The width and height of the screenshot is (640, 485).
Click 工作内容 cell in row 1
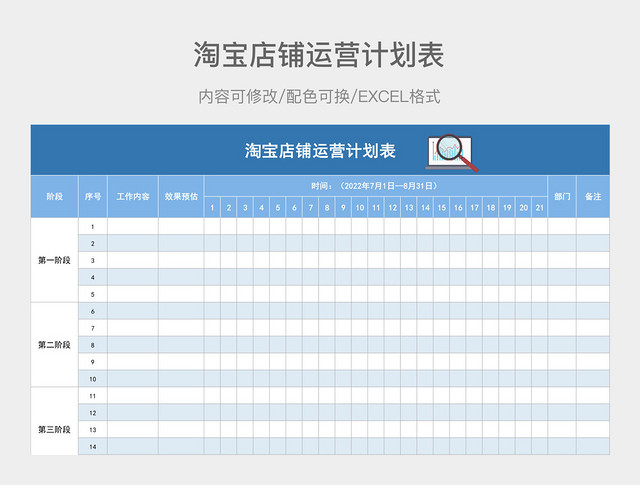pyautogui.click(x=133, y=226)
